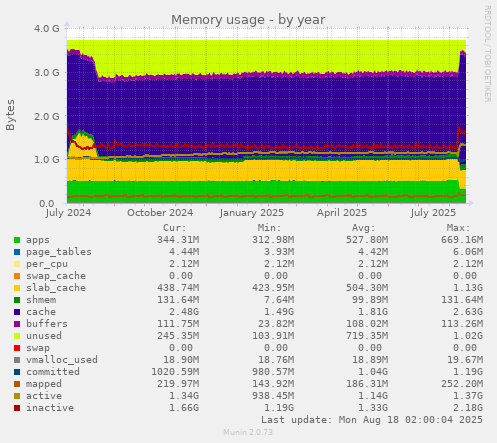Click the 'page_tables' legend label

tap(59, 252)
